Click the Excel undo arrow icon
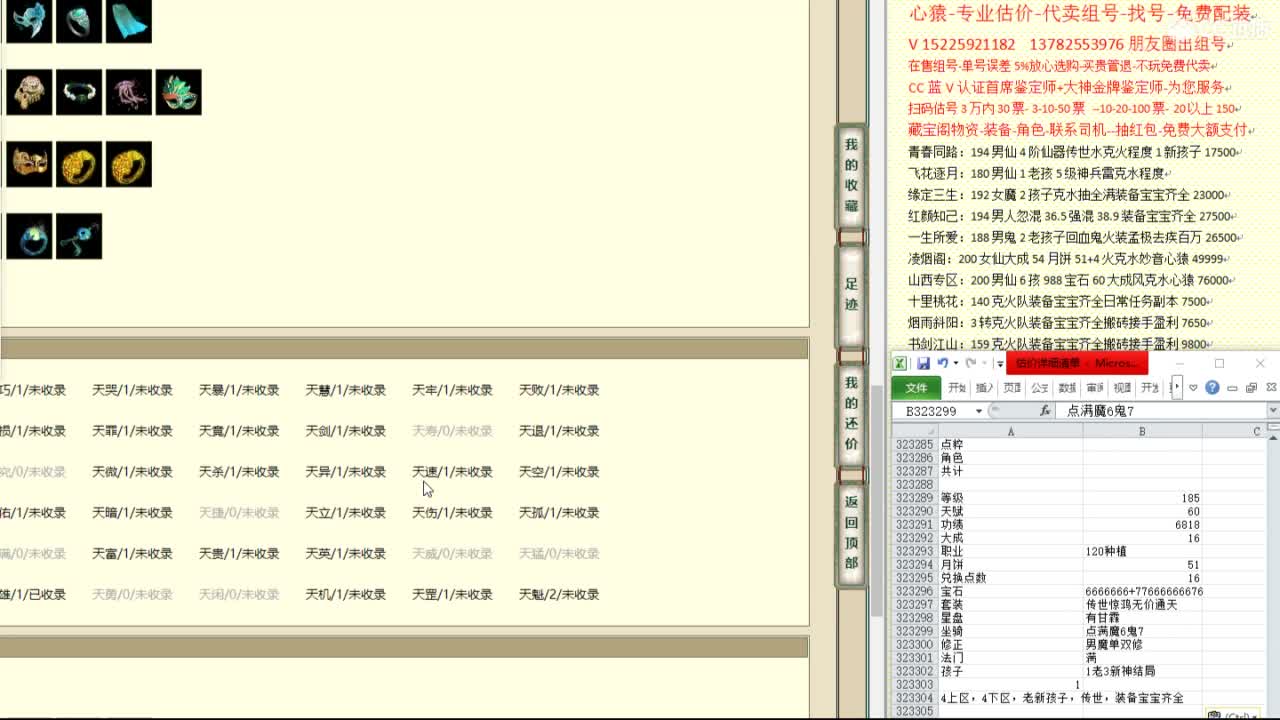Screen dimensions: 1280x720 (942, 363)
